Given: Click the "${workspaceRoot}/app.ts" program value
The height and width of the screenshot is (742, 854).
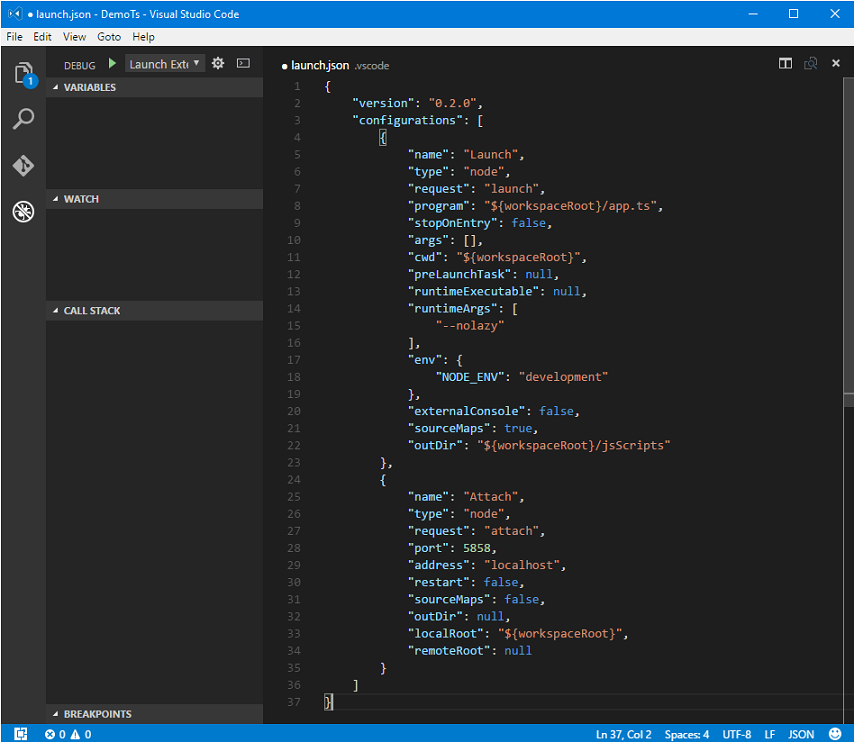Looking at the screenshot, I should [570, 206].
